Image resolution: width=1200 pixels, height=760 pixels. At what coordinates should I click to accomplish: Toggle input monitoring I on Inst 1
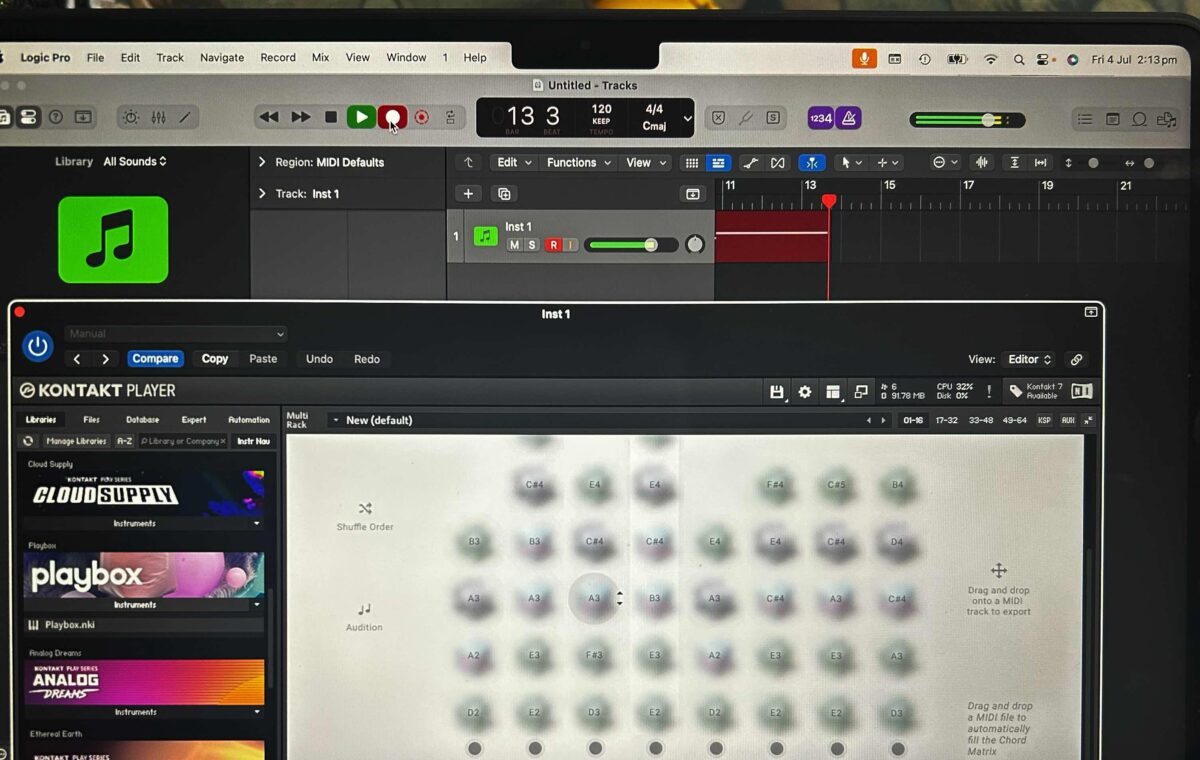tap(571, 245)
